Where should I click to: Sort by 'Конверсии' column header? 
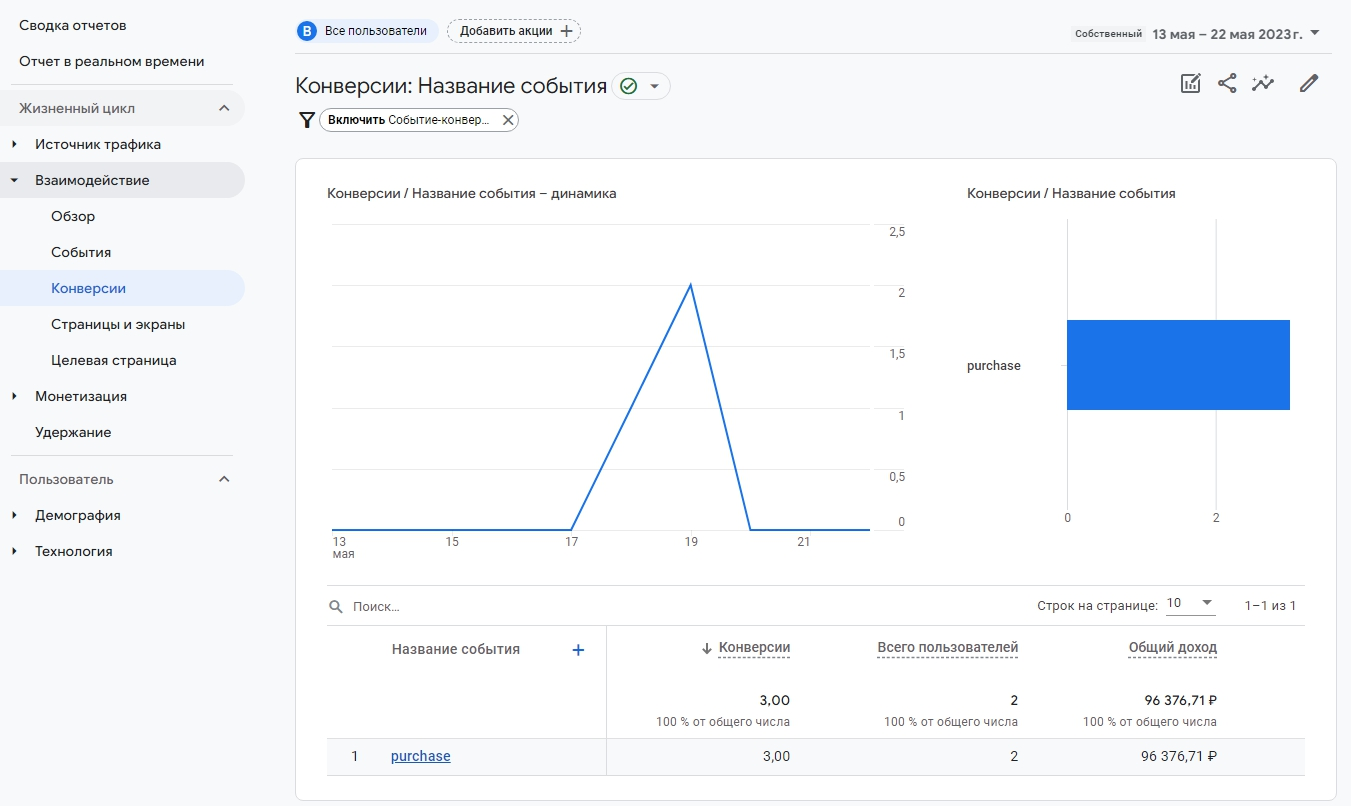click(754, 648)
